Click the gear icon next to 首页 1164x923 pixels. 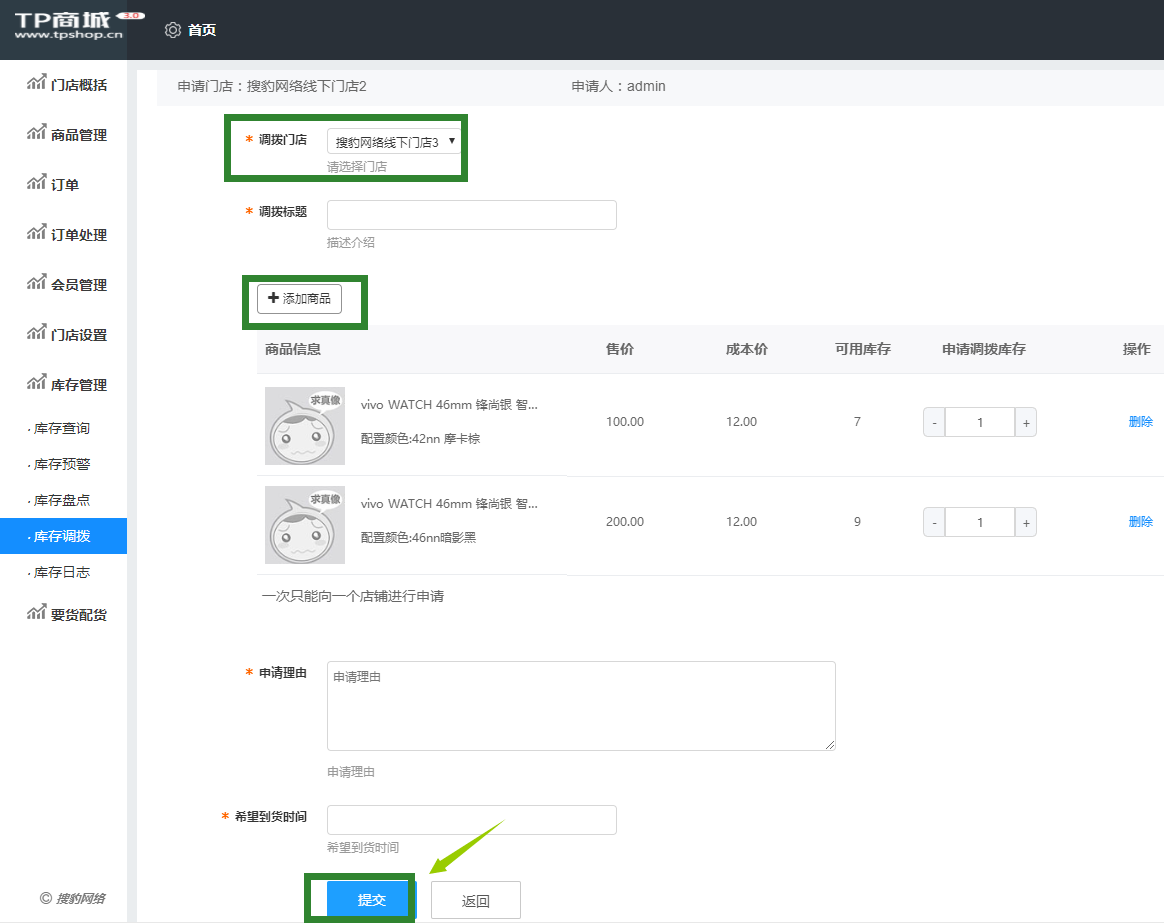click(x=173, y=30)
